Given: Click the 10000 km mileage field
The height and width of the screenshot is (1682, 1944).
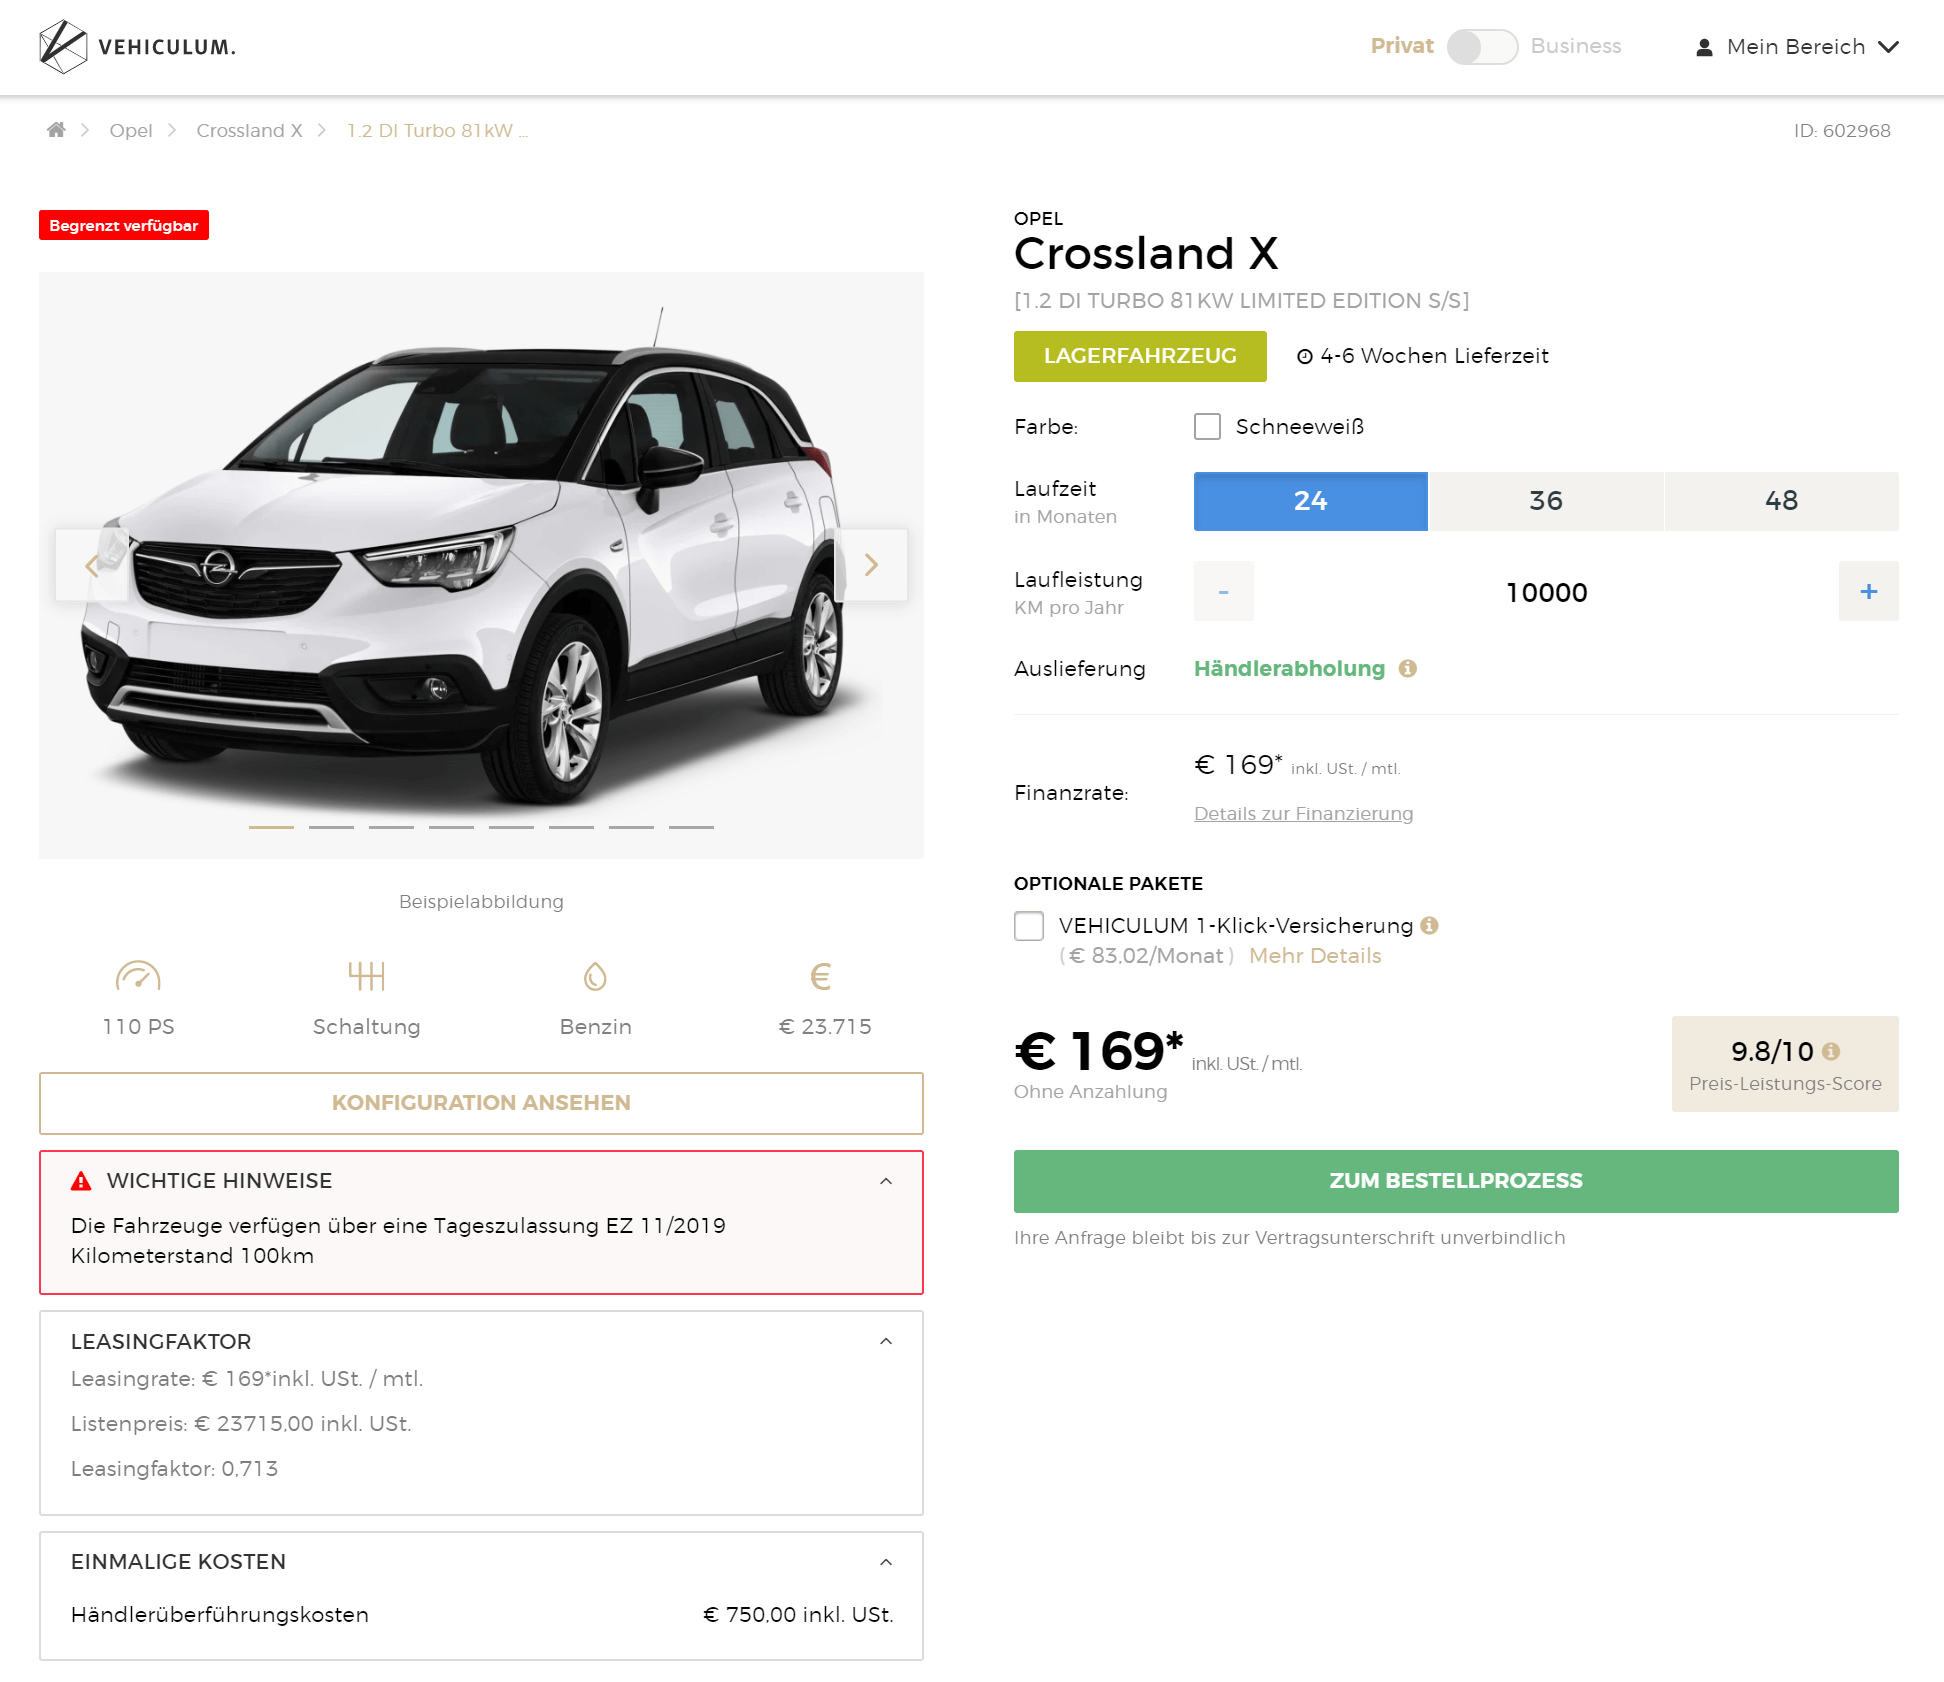Looking at the screenshot, I should [x=1546, y=592].
